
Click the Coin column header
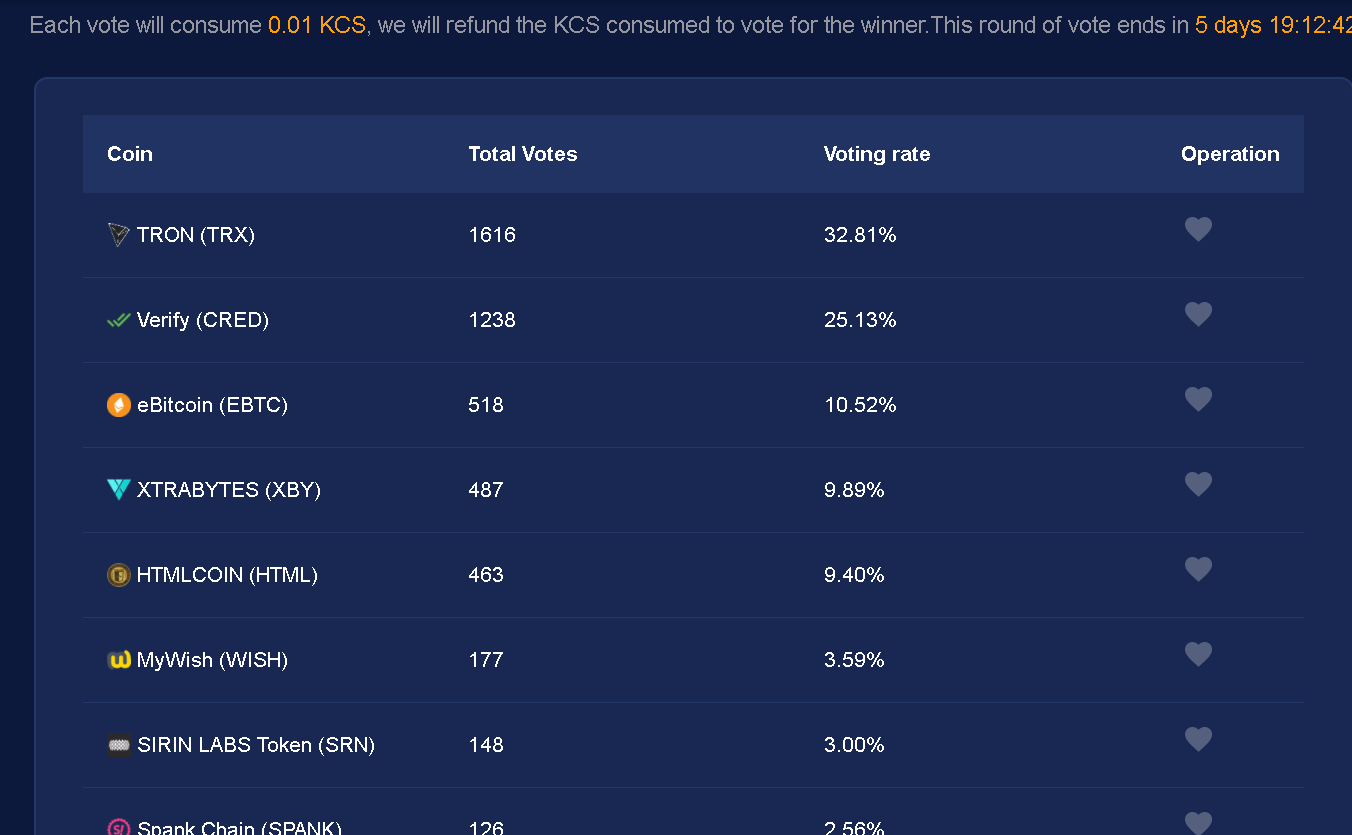(130, 154)
